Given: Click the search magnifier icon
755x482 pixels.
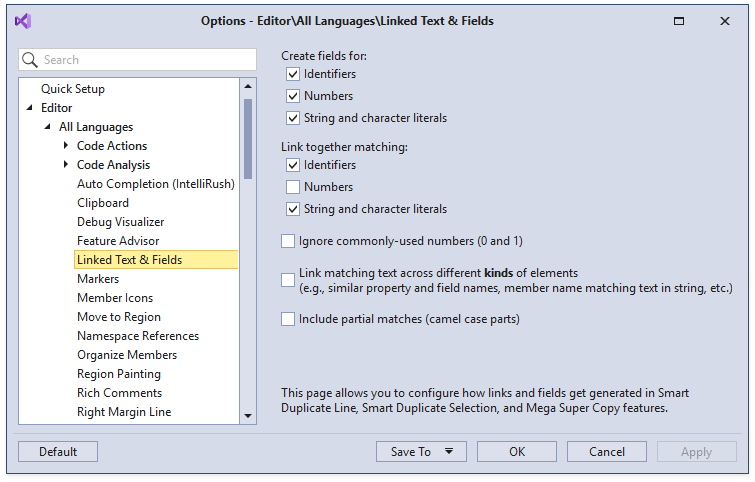Looking at the screenshot, I should point(30,60).
